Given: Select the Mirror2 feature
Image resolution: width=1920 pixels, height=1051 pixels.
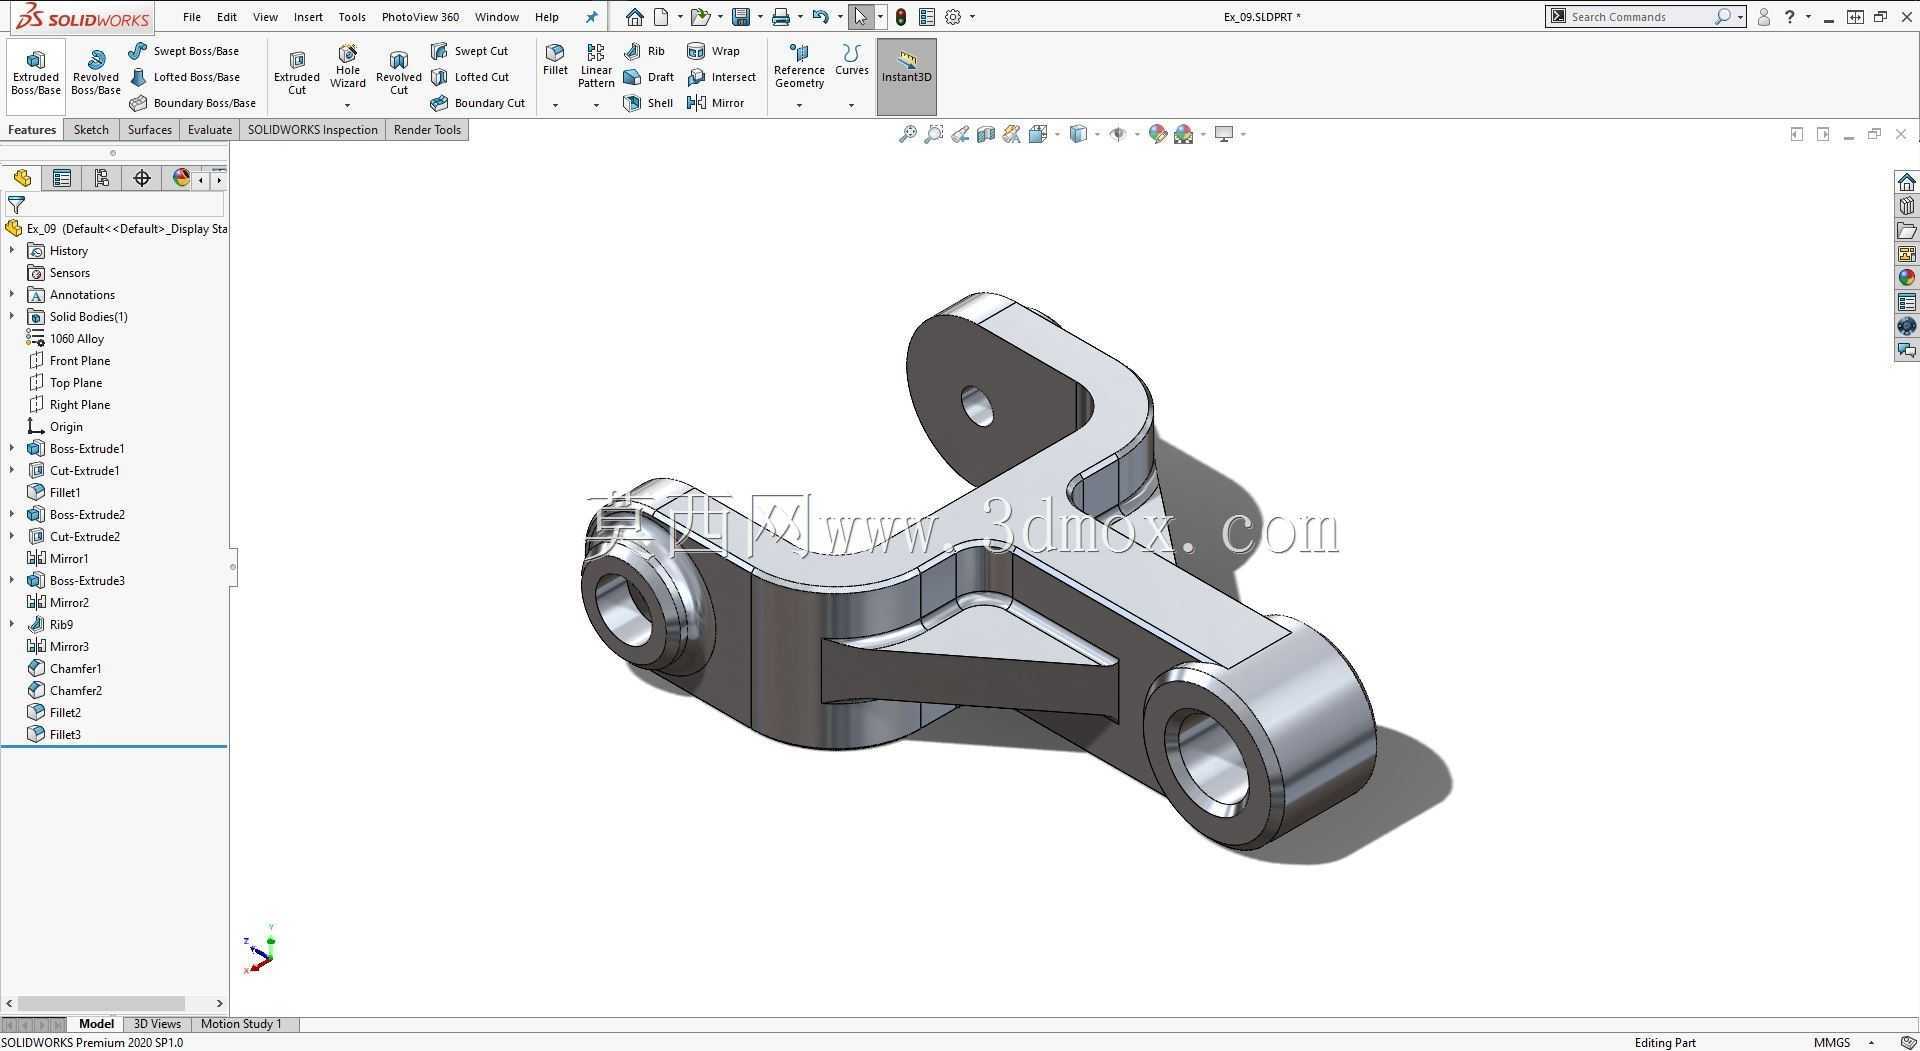Looking at the screenshot, I should [58, 603].
